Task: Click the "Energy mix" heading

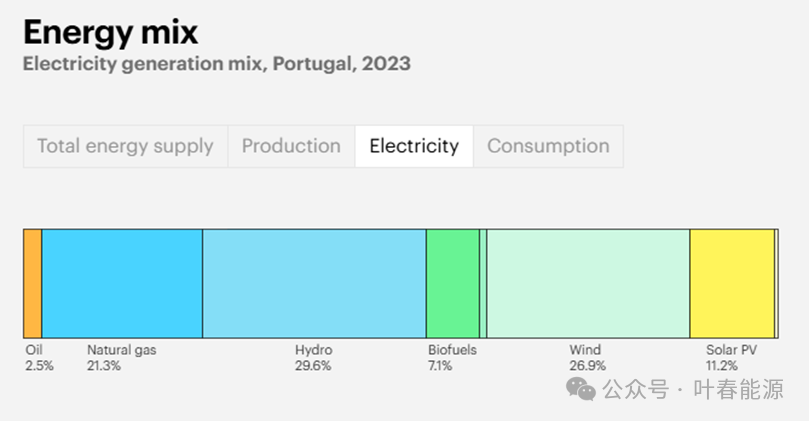Action: 110,32
